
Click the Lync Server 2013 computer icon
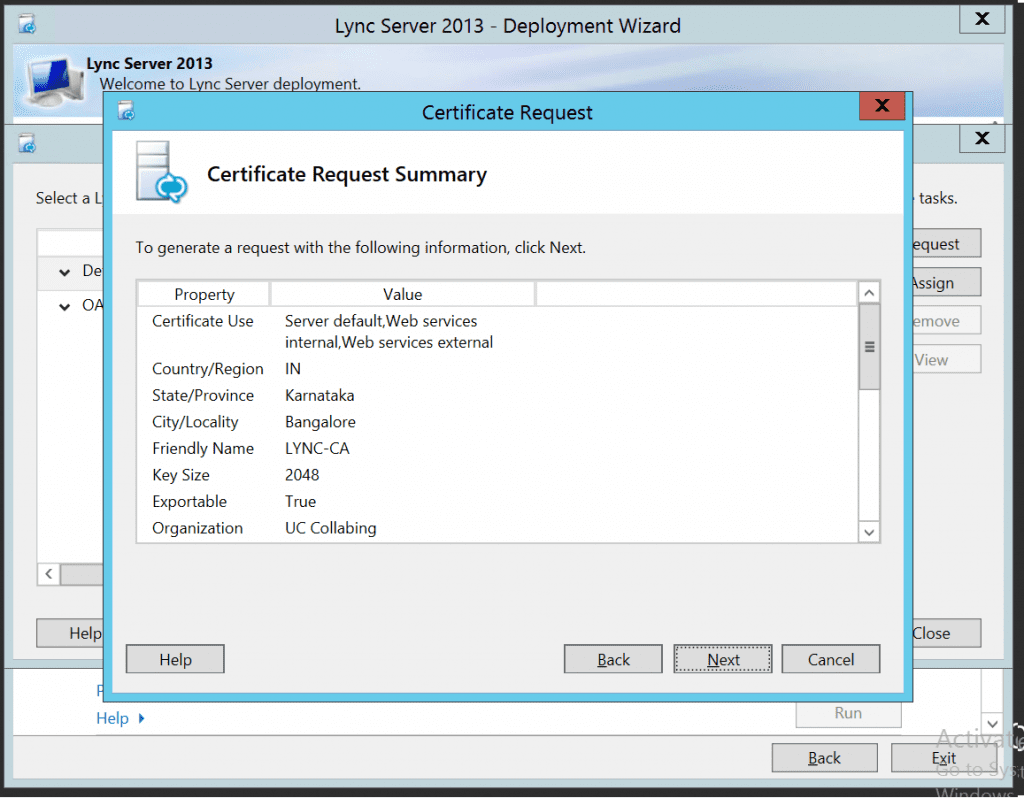click(51, 80)
